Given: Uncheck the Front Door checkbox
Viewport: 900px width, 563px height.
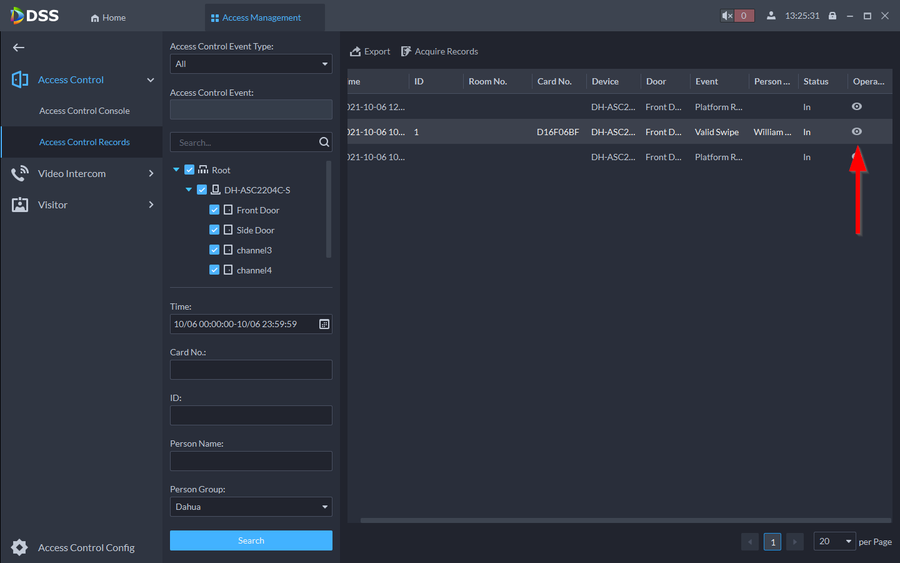Looking at the screenshot, I should coord(215,210).
